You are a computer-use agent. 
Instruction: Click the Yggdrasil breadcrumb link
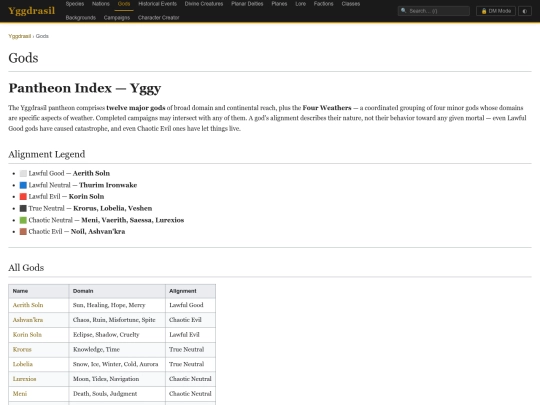click(20, 36)
